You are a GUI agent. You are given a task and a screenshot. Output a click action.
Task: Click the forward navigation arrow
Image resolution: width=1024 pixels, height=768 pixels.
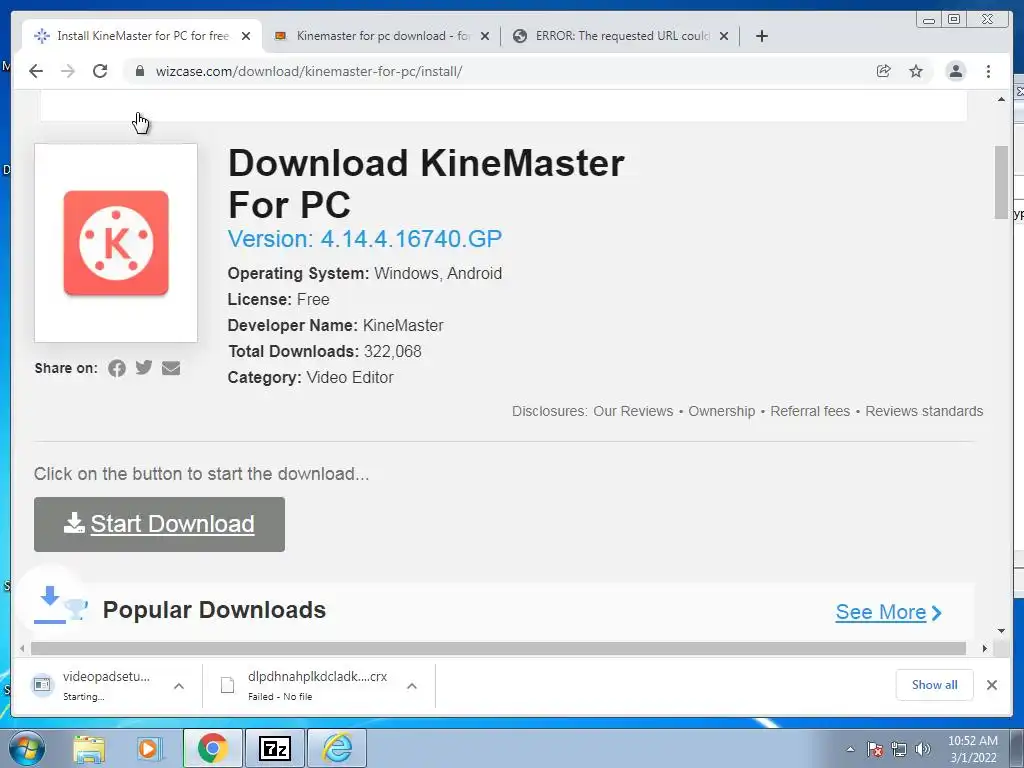[x=68, y=71]
